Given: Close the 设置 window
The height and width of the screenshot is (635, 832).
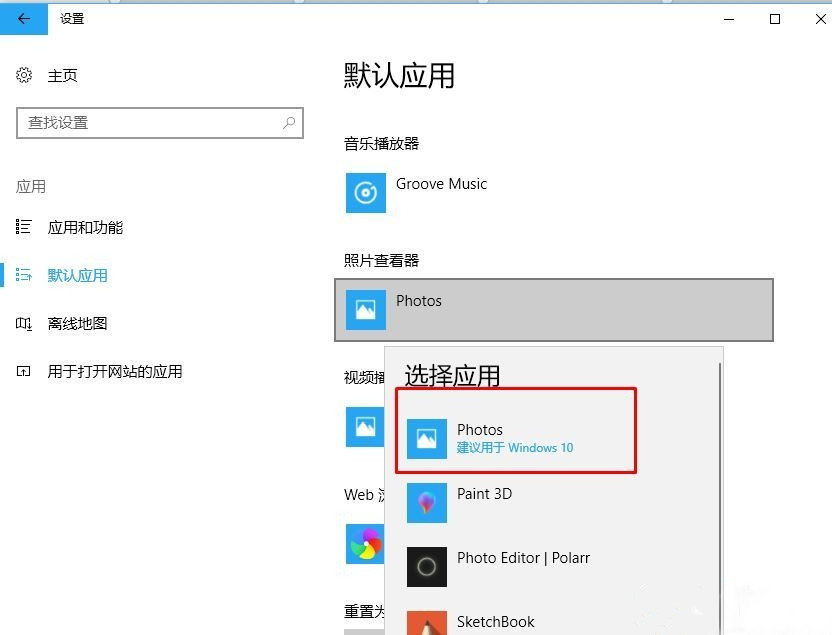Looking at the screenshot, I should click(x=820, y=20).
